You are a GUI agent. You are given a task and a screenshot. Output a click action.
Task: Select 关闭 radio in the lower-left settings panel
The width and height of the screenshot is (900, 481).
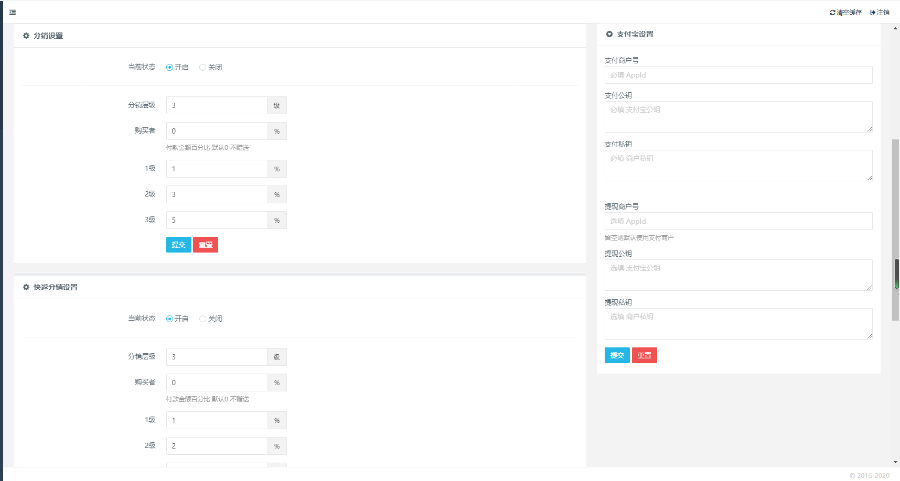(202, 319)
